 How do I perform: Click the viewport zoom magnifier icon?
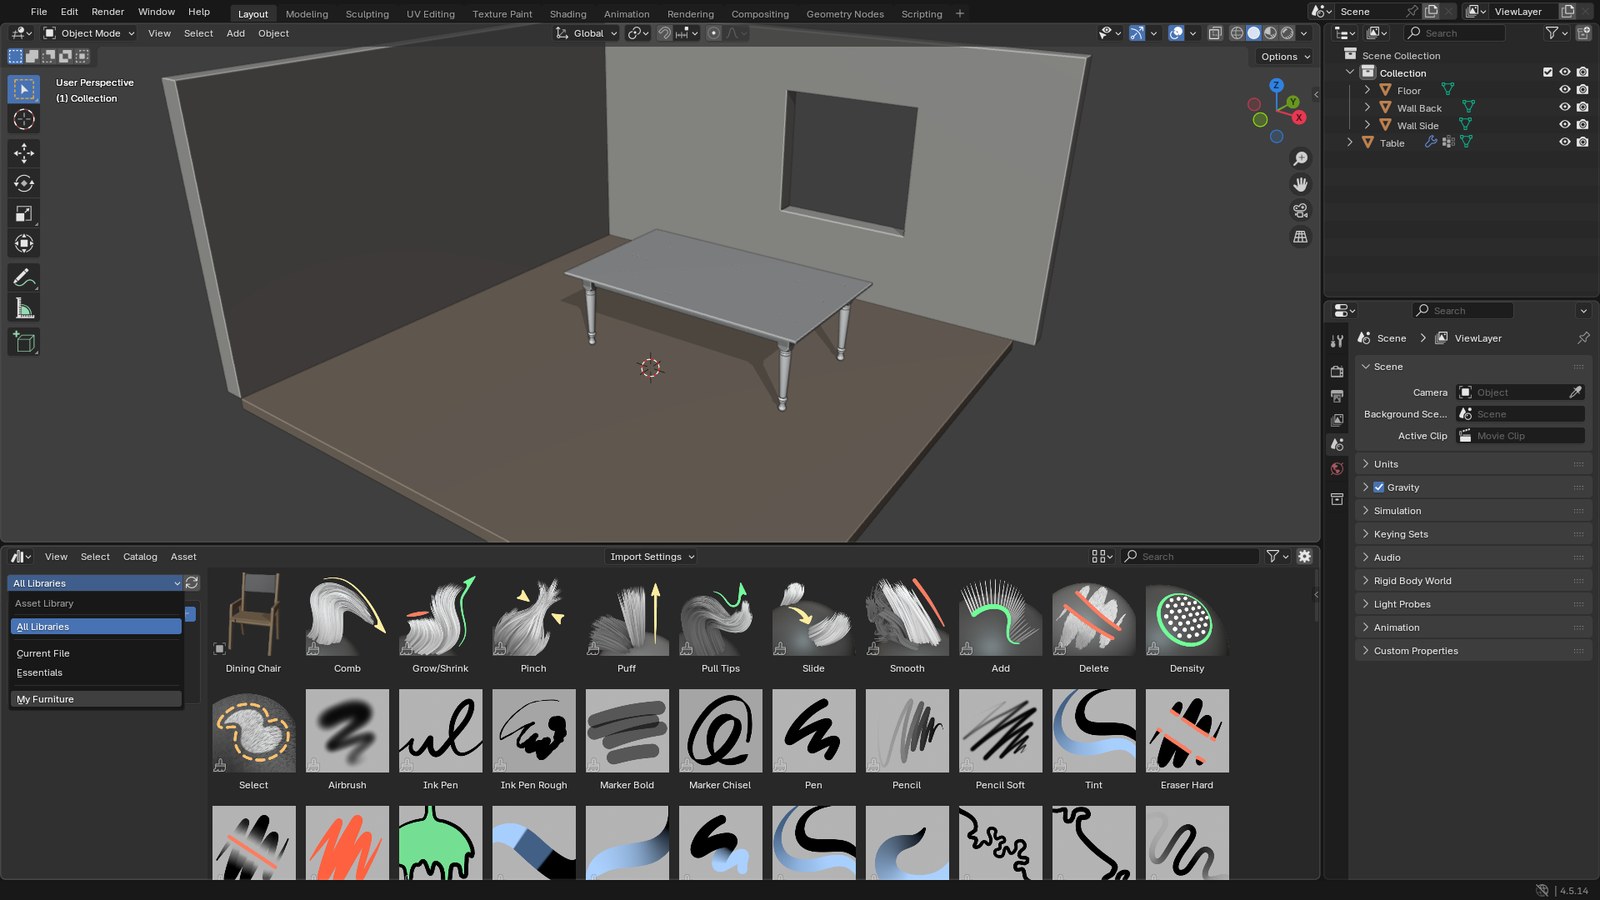tap(1300, 159)
